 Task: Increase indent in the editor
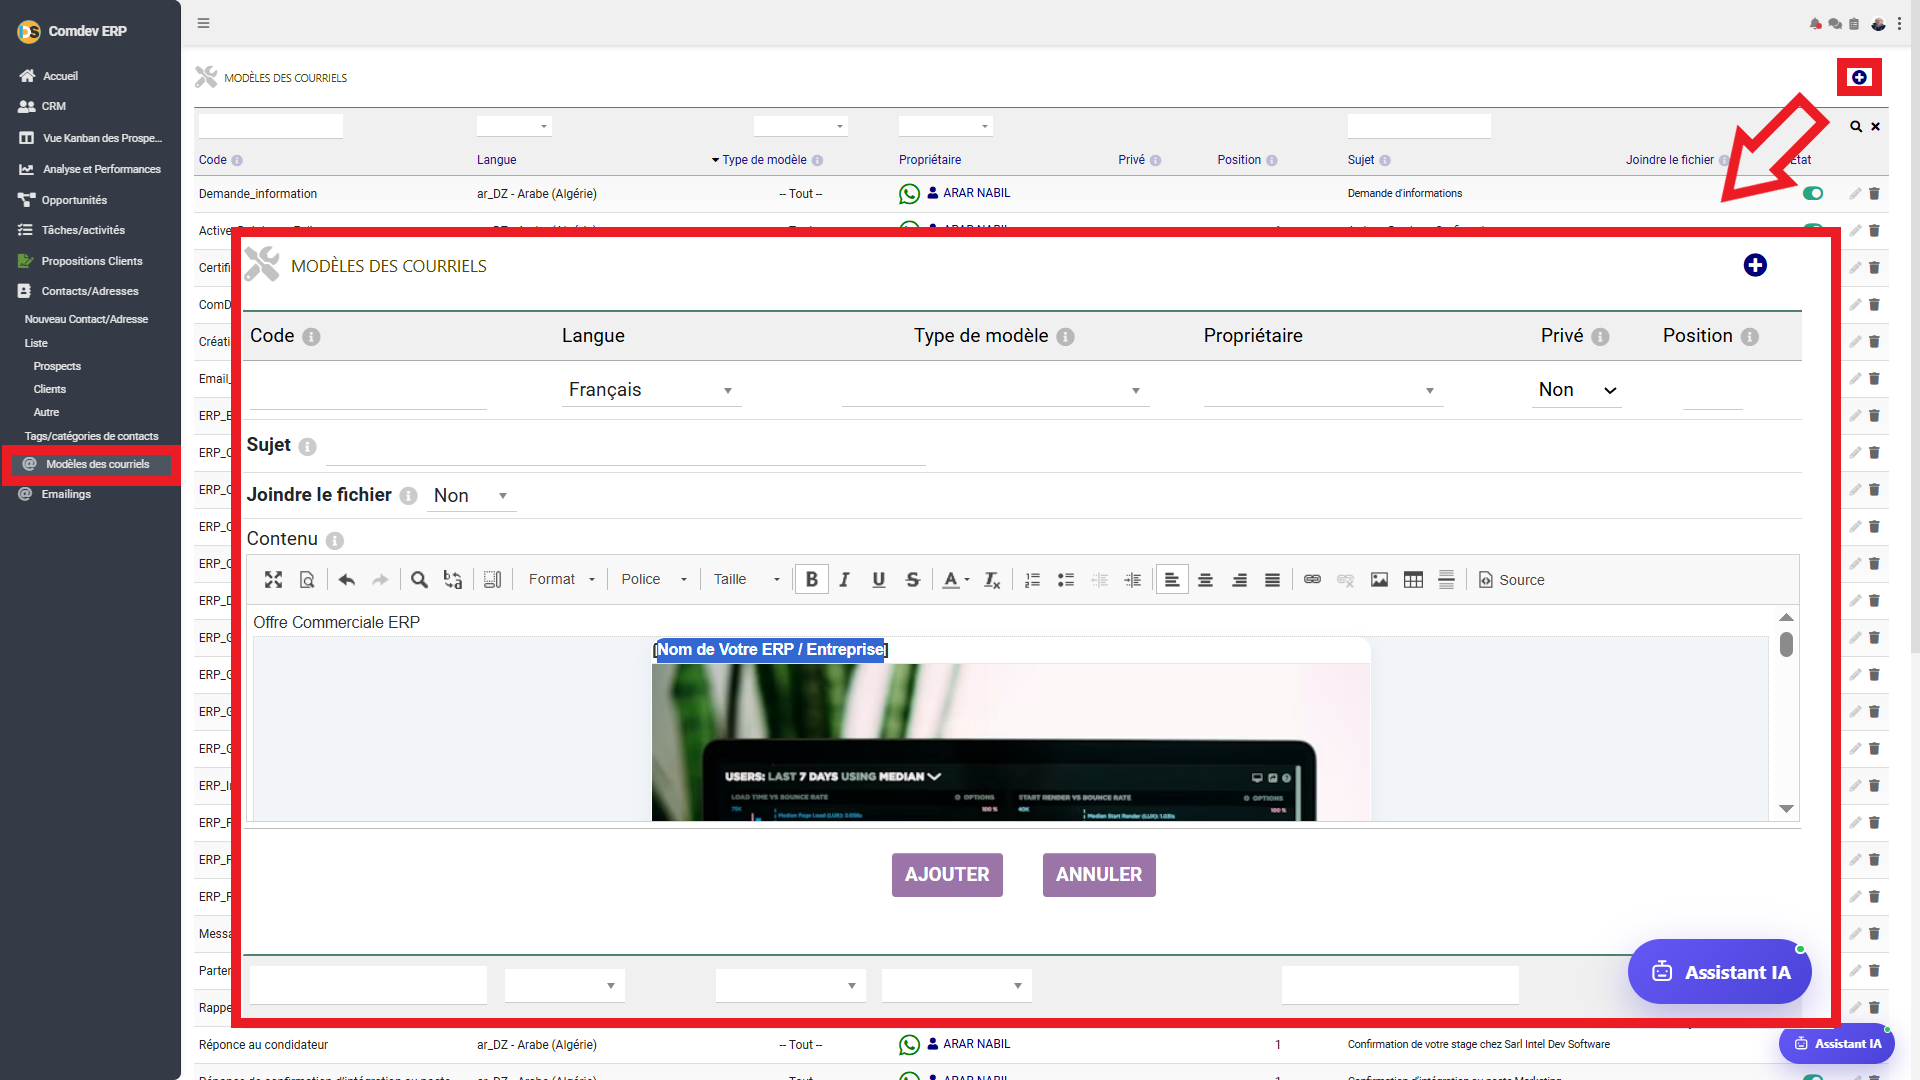(1133, 580)
